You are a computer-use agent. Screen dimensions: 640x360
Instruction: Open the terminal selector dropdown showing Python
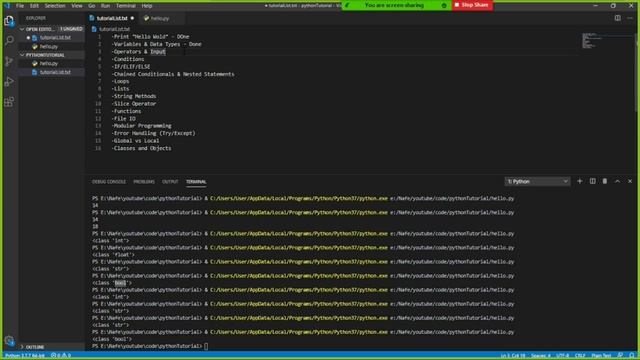coord(537,181)
